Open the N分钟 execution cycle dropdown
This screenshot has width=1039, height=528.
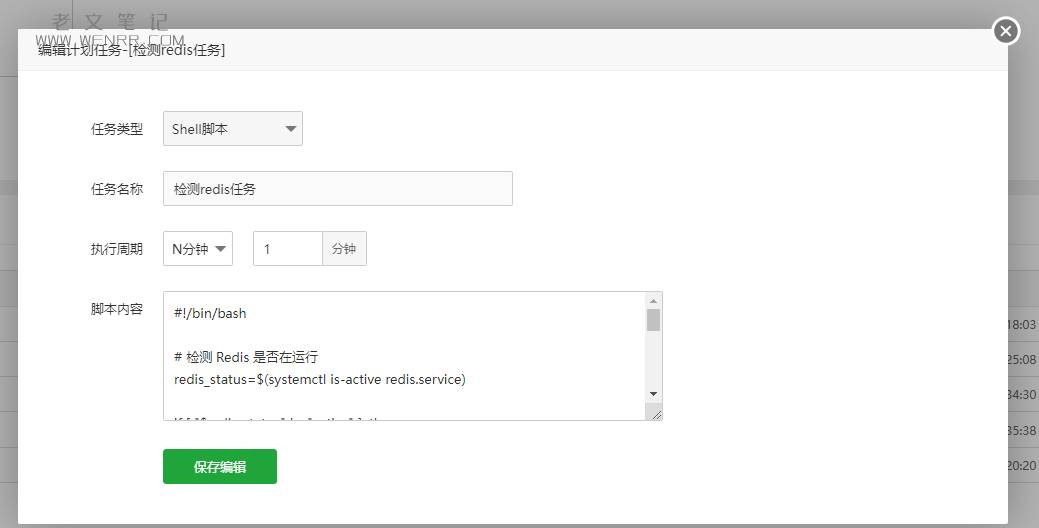[197, 248]
